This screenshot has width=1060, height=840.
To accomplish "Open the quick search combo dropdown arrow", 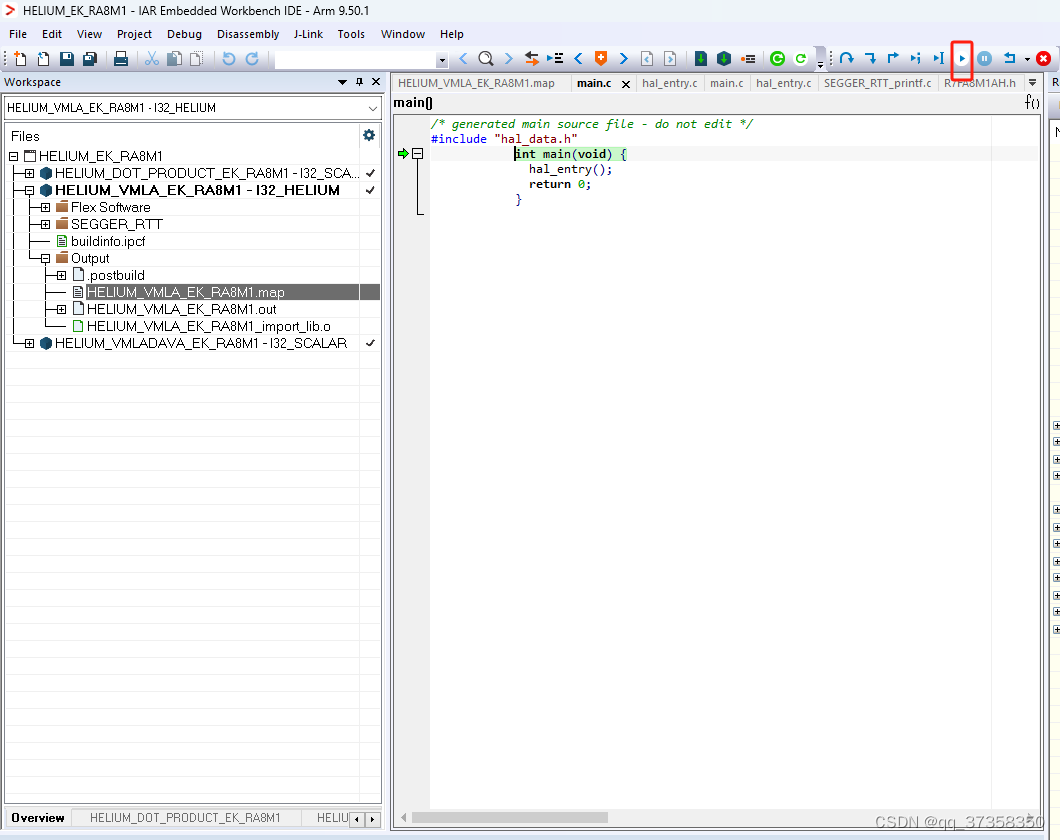I will 442,60.
